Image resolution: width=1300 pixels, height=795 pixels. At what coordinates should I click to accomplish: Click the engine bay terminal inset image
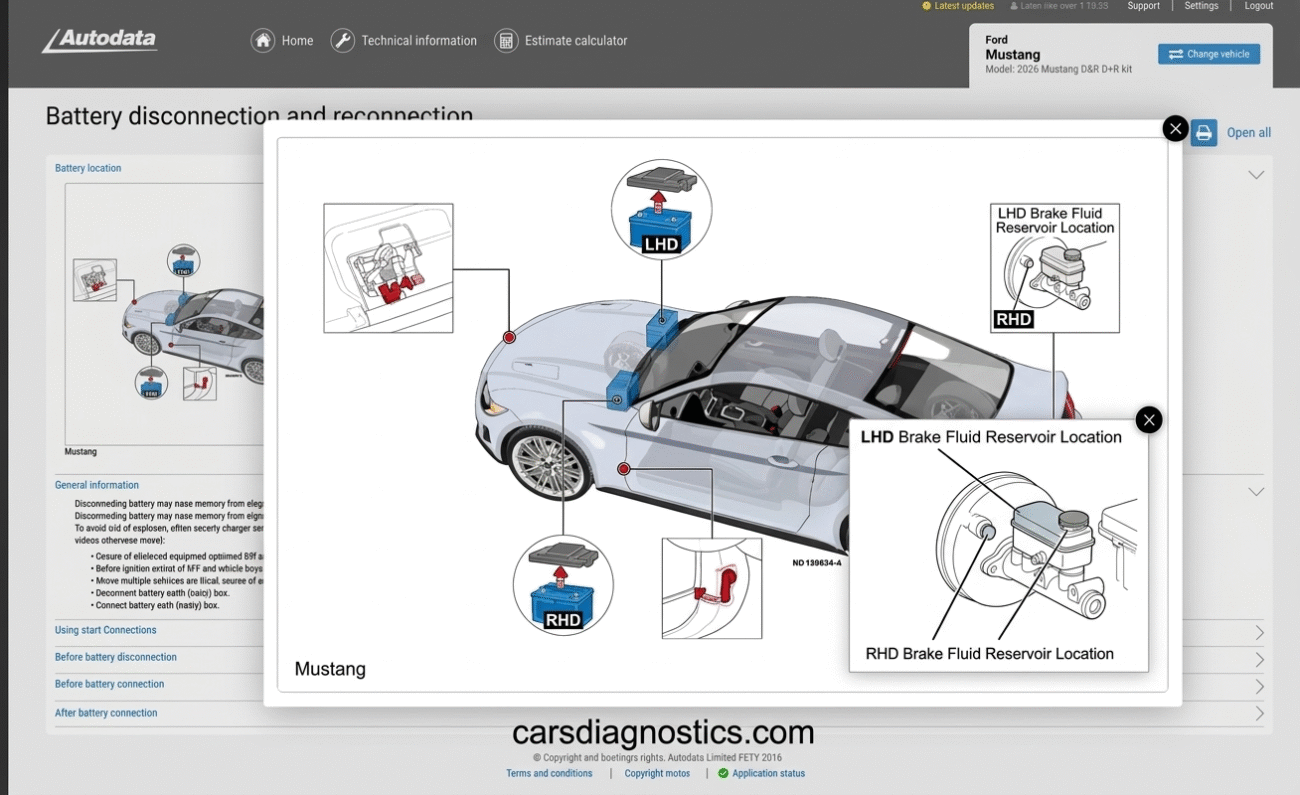point(388,268)
